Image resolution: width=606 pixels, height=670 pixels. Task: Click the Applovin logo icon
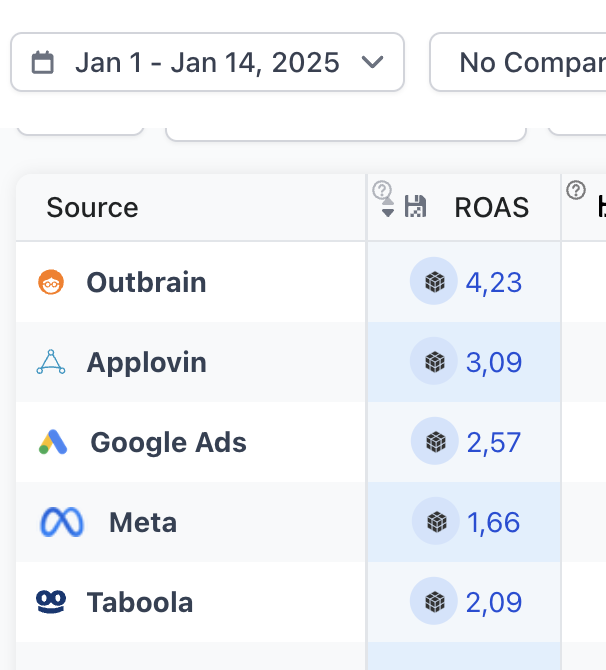pyautogui.click(x=51, y=362)
